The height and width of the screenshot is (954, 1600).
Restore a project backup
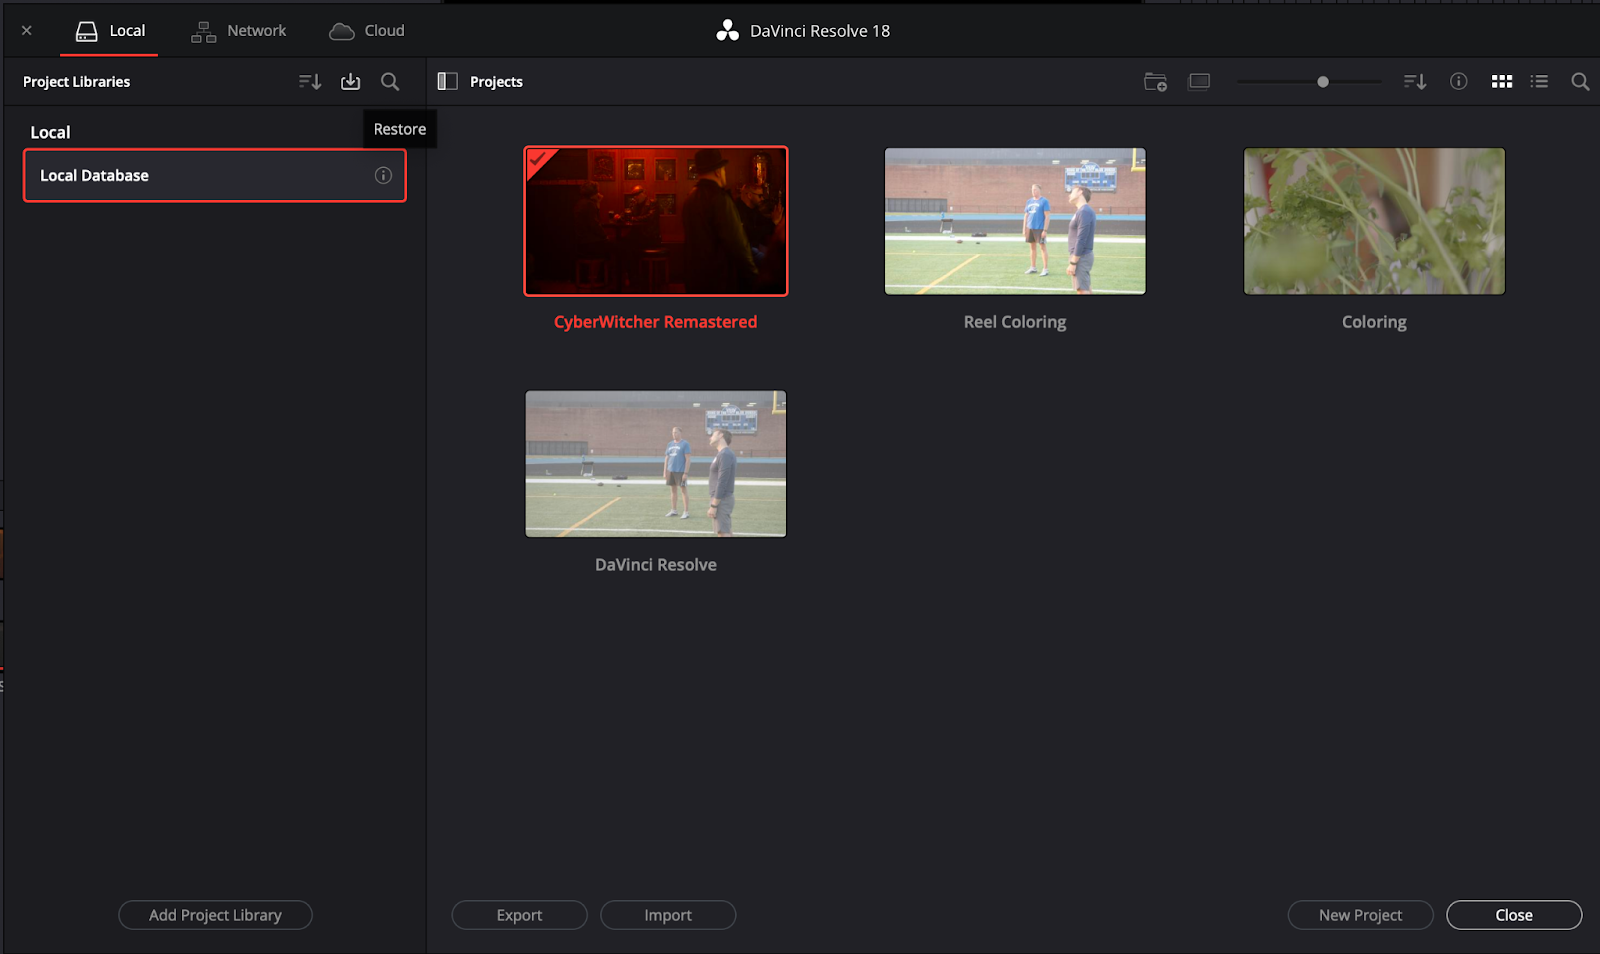(x=350, y=81)
